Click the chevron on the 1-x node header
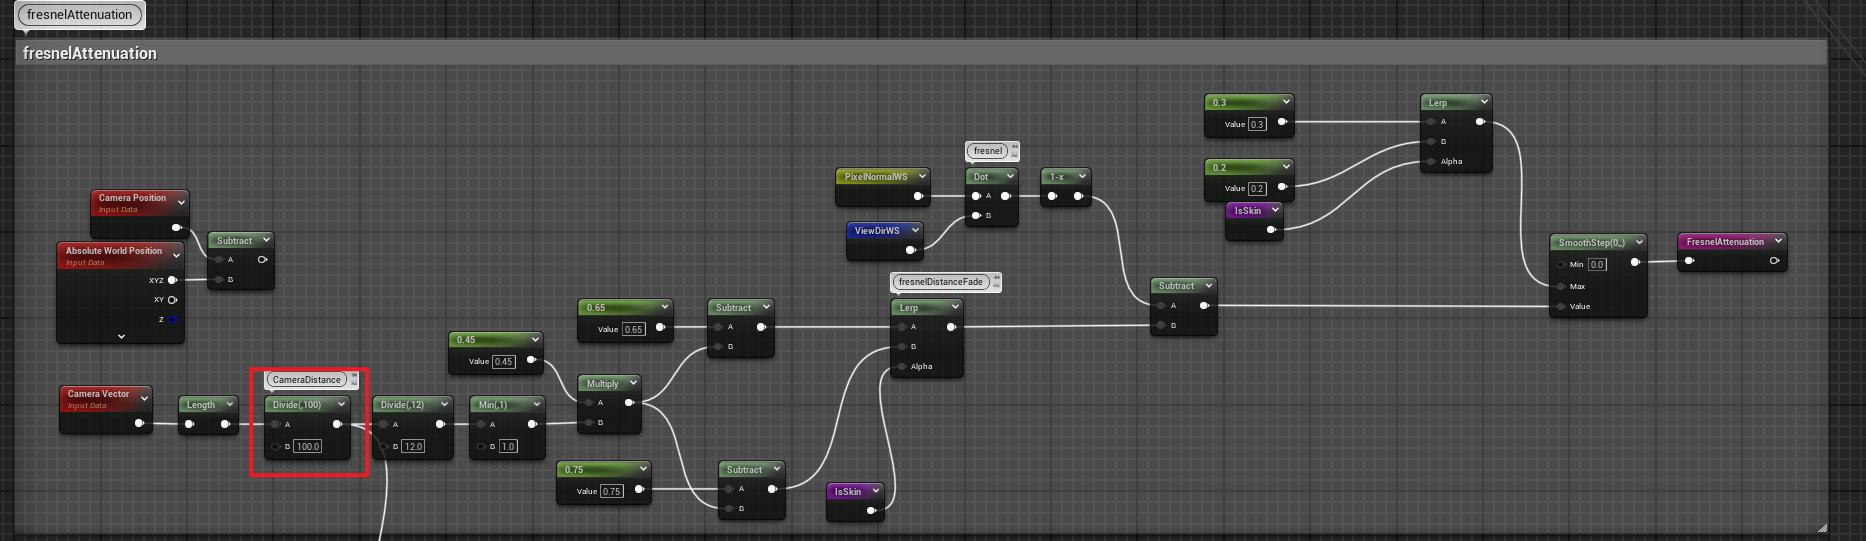 coord(1082,176)
